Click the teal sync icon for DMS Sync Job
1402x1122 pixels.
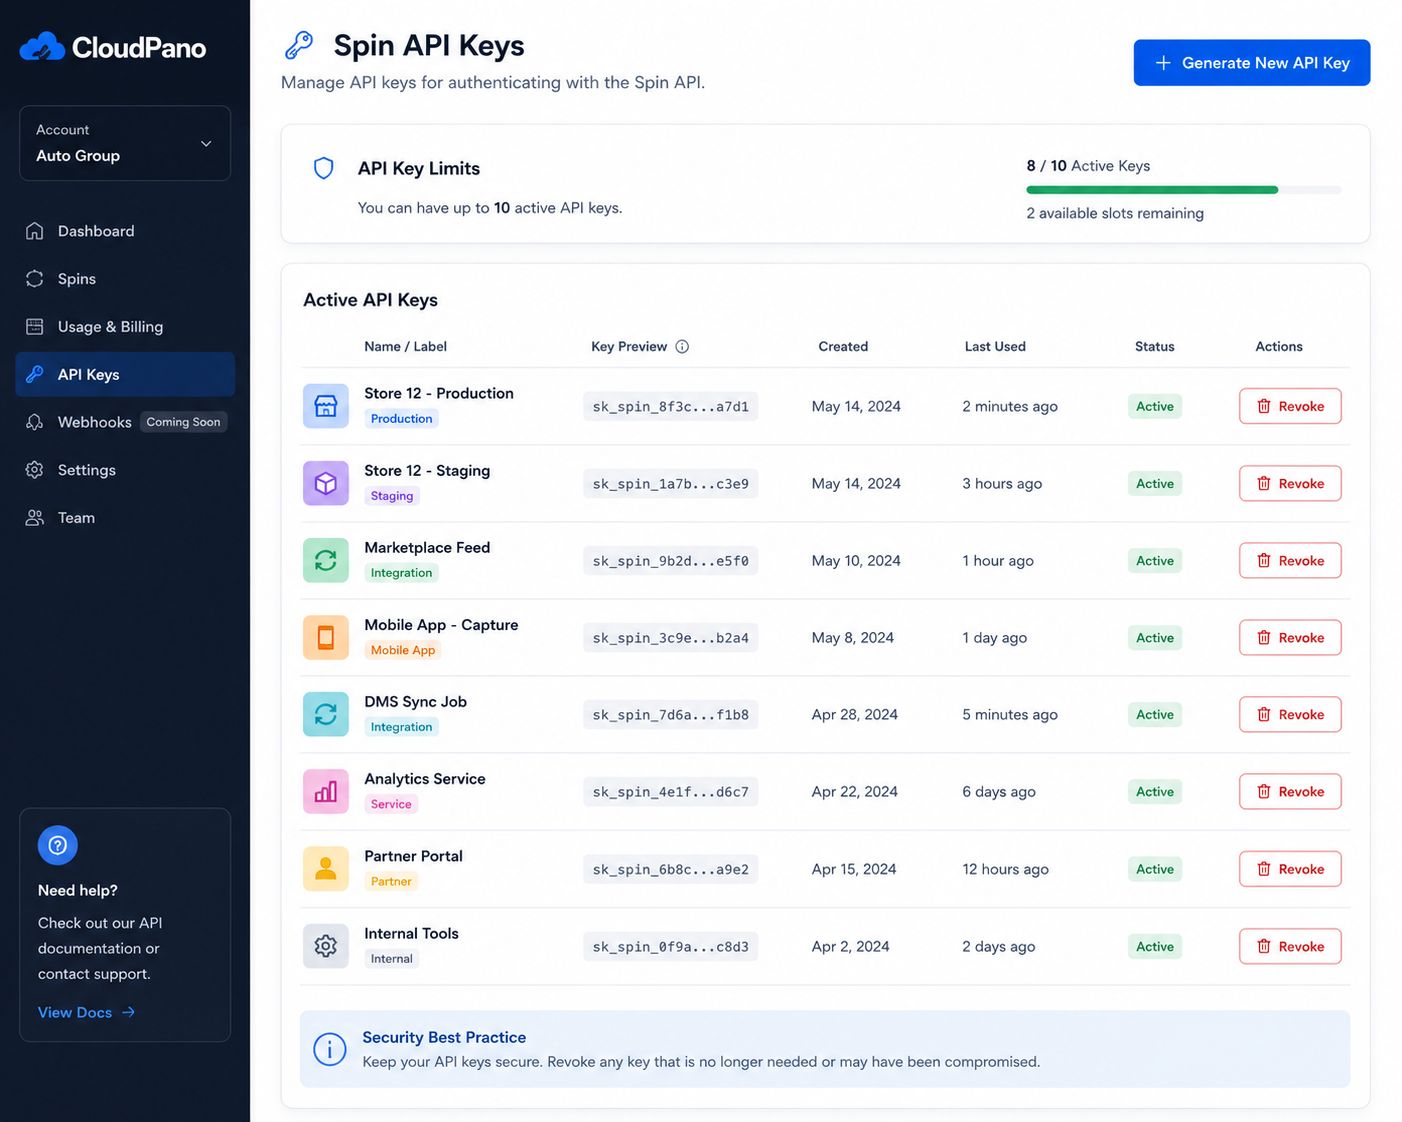326,714
